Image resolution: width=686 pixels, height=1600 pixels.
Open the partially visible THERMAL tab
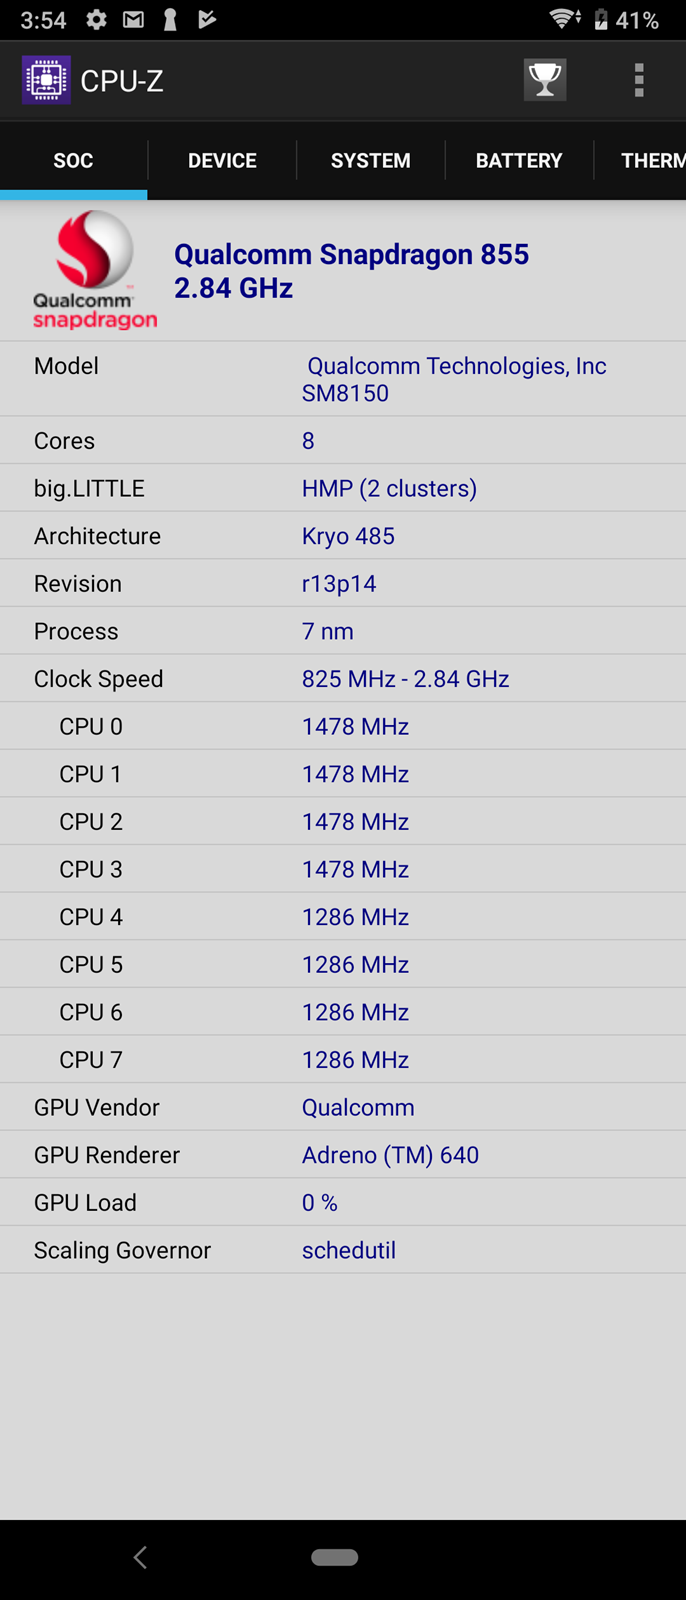click(x=652, y=160)
